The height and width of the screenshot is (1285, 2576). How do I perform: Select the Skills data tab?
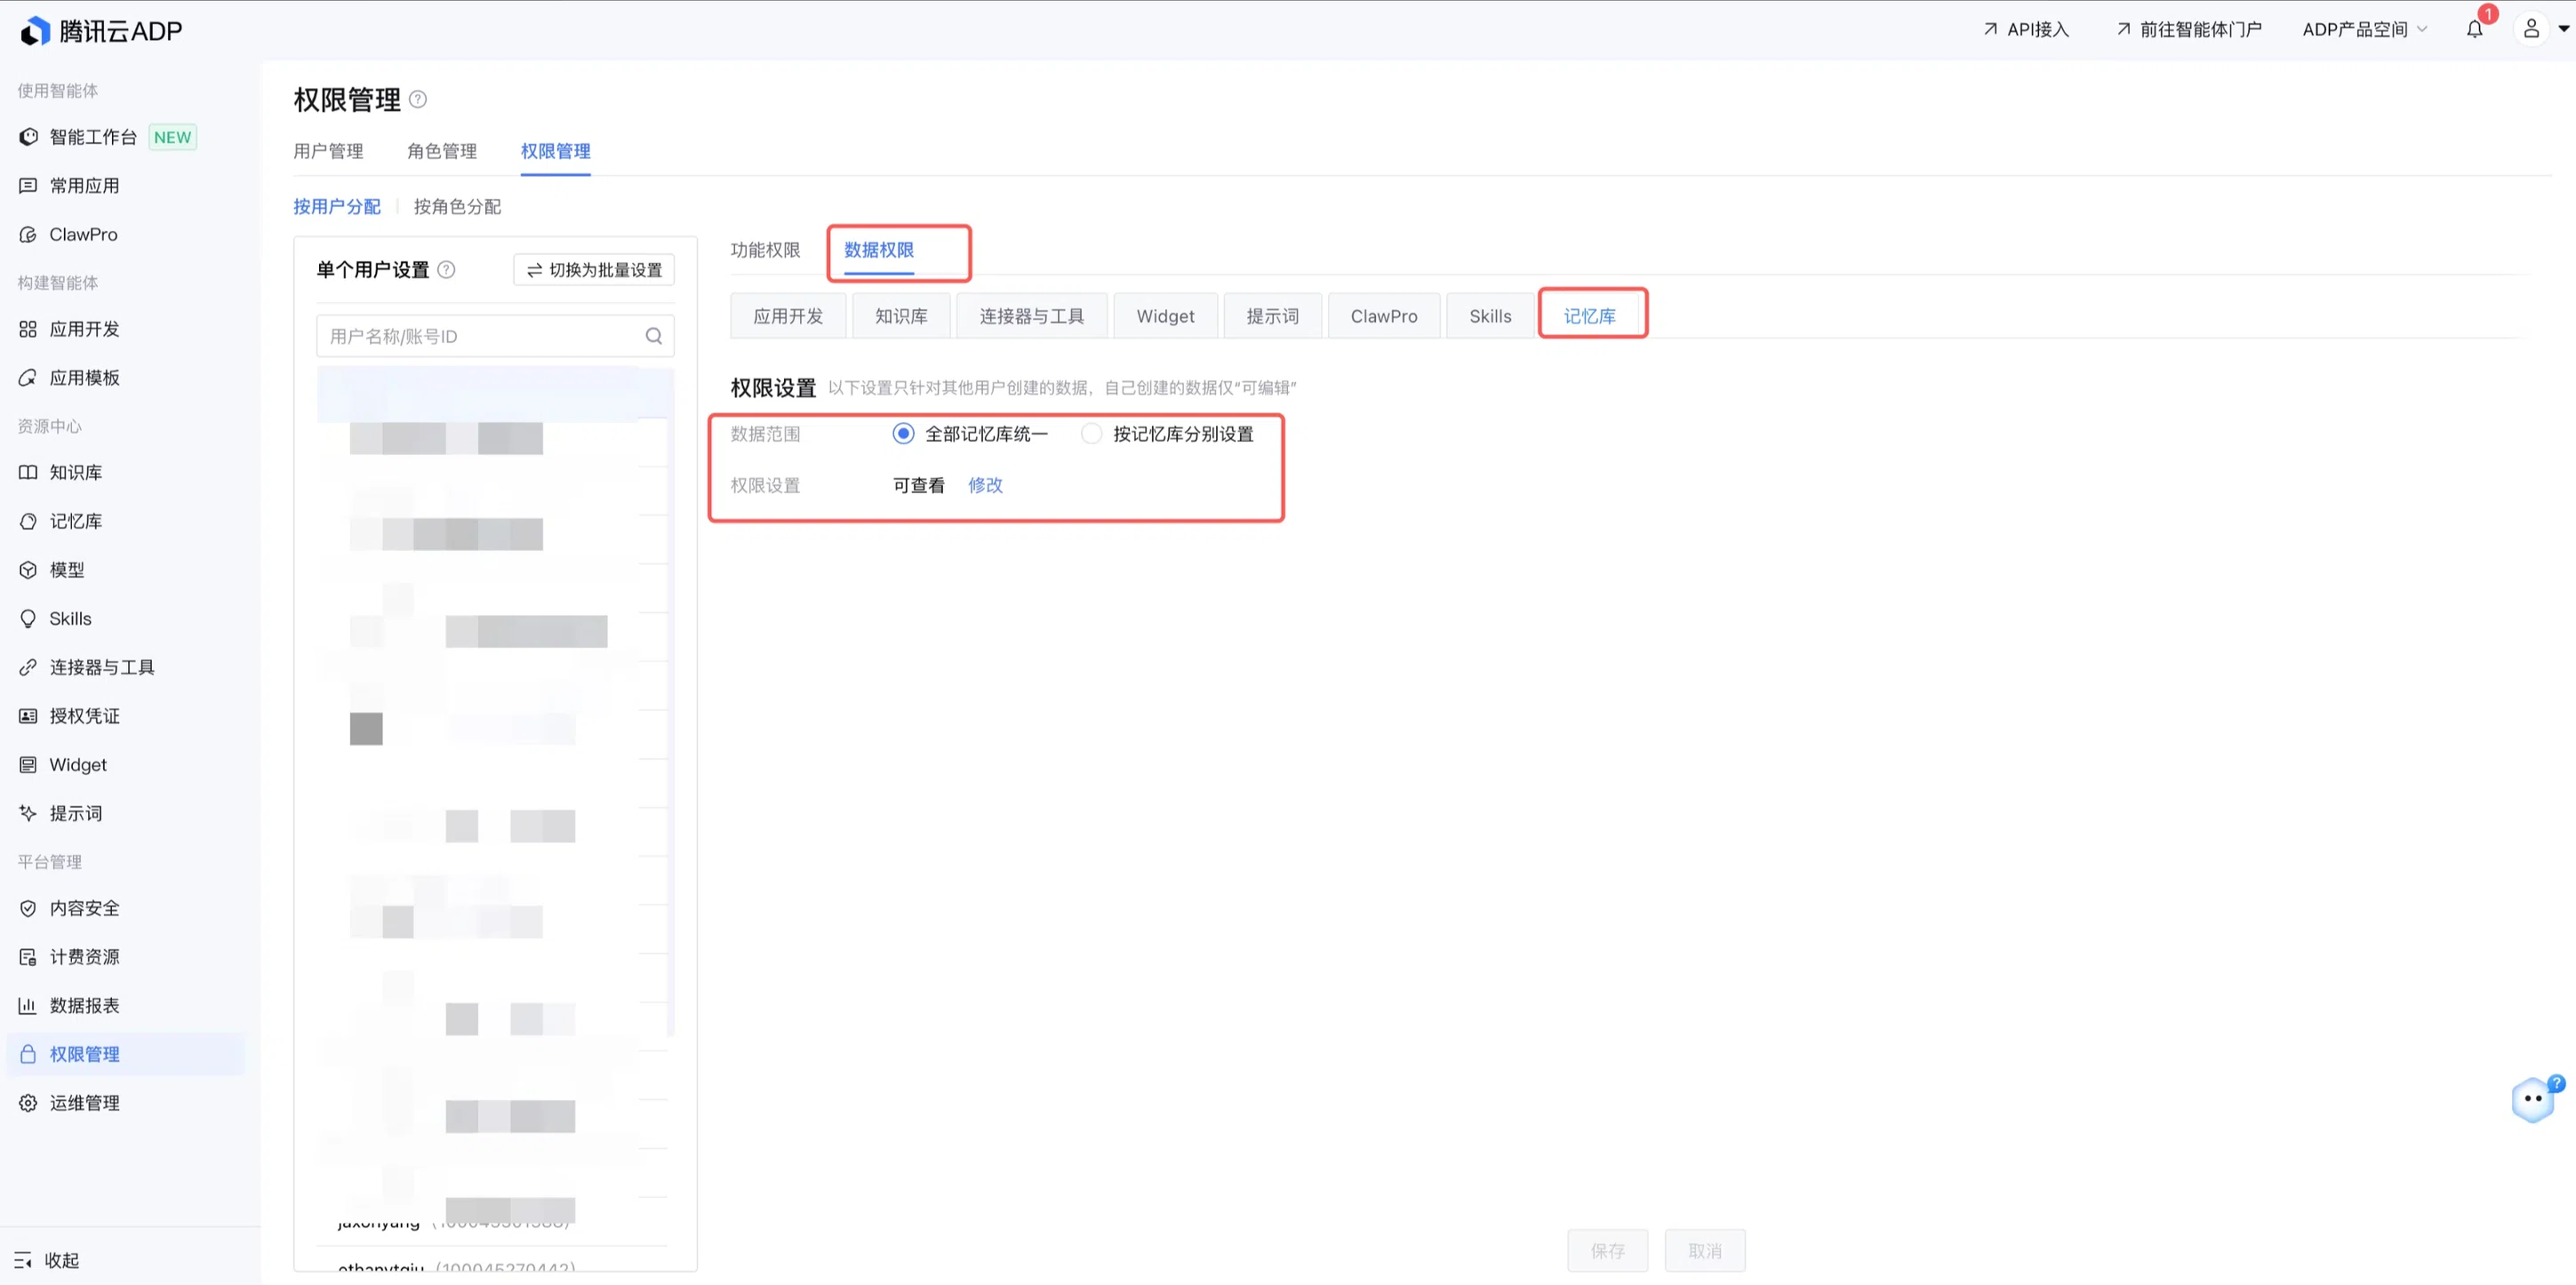pos(1490,316)
